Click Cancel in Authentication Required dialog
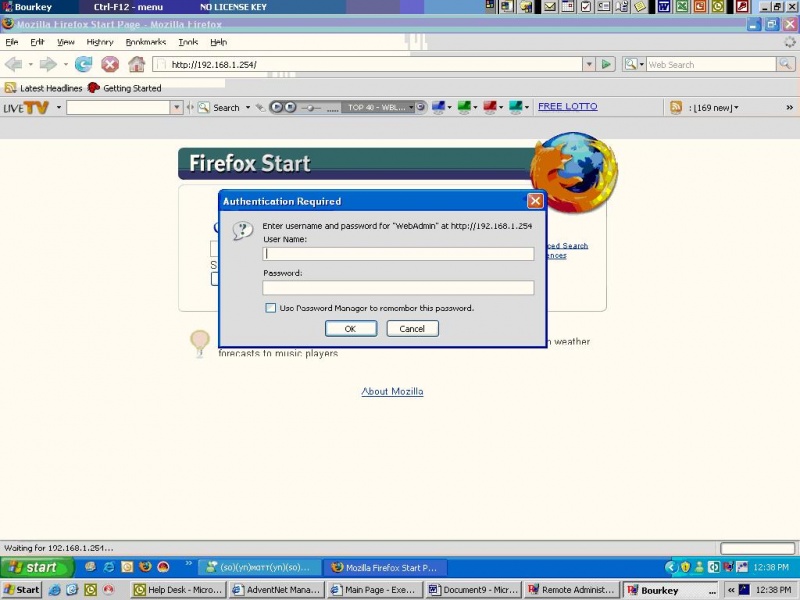 pos(412,329)
